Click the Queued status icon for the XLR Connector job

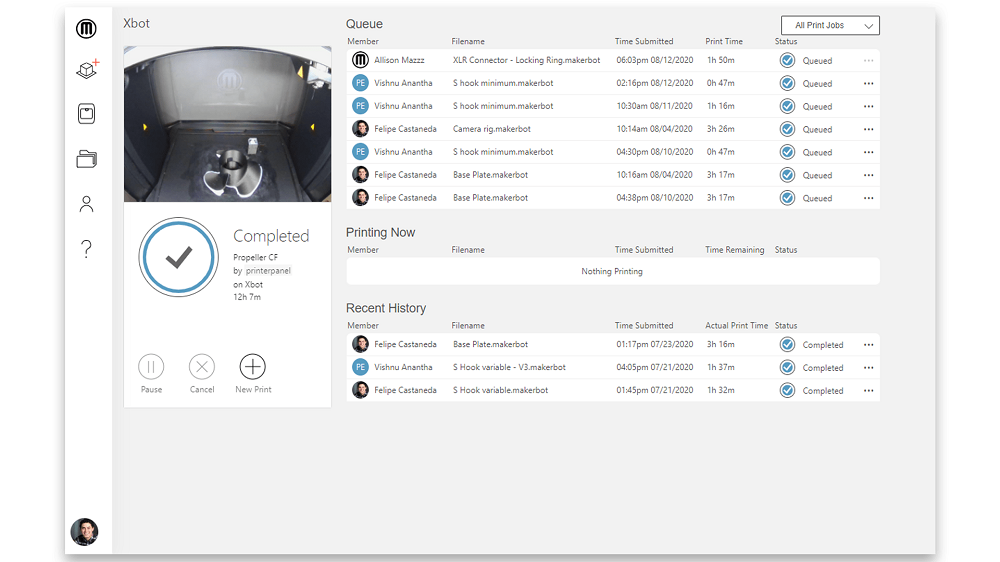pyautogui.click(x=788, y=61)
